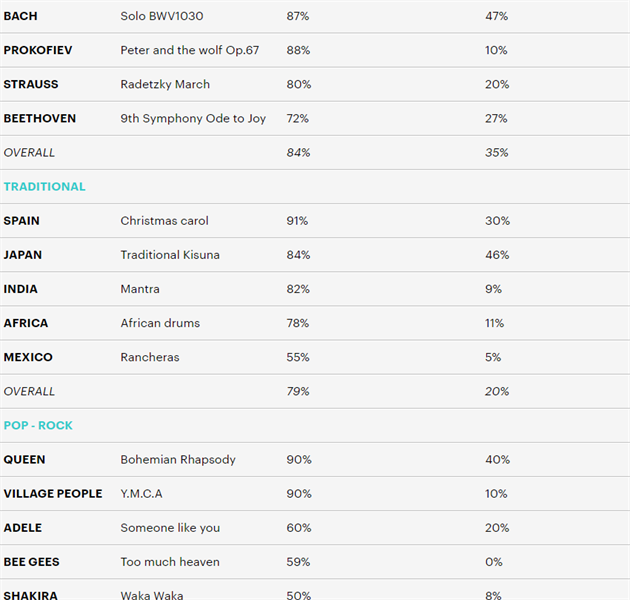Click the Traditional Kisuna entry
Viewport: 630px width, 600px height.
pos(170,255)
